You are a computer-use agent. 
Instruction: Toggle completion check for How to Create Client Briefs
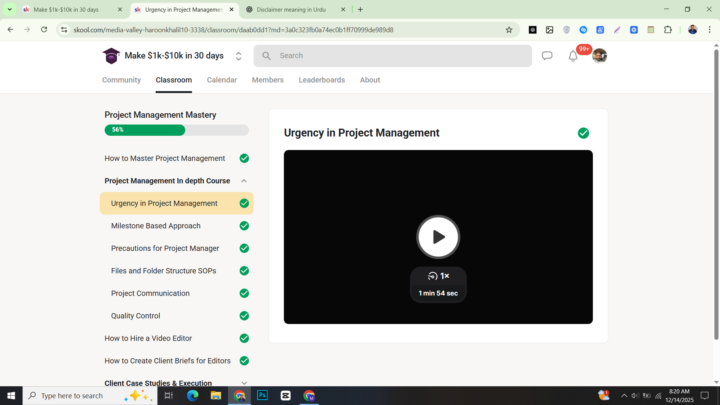pos(244,361)
